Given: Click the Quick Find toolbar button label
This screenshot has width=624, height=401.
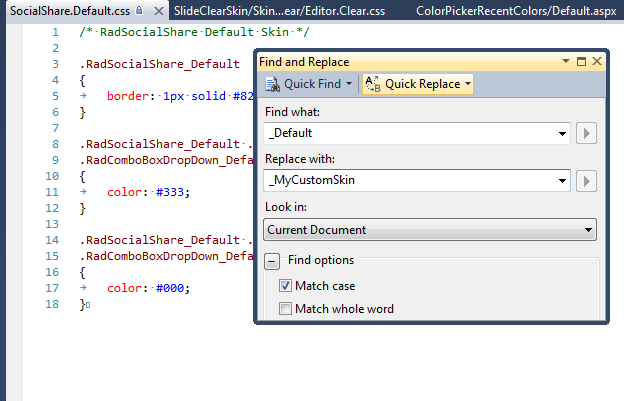Looking at the screenshot, I should point(312,84).
